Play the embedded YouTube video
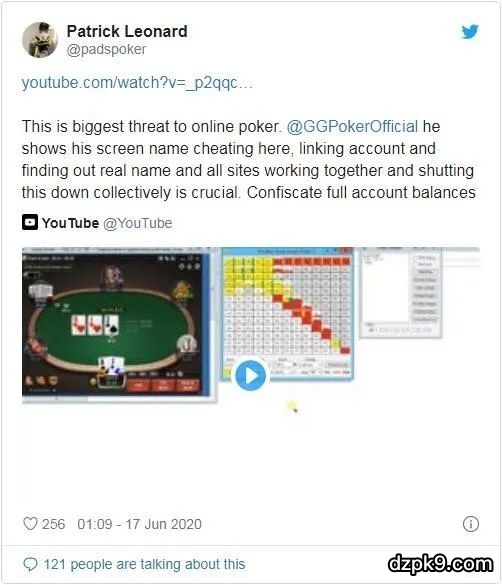 pyautogui.click(x=251, y=376)
